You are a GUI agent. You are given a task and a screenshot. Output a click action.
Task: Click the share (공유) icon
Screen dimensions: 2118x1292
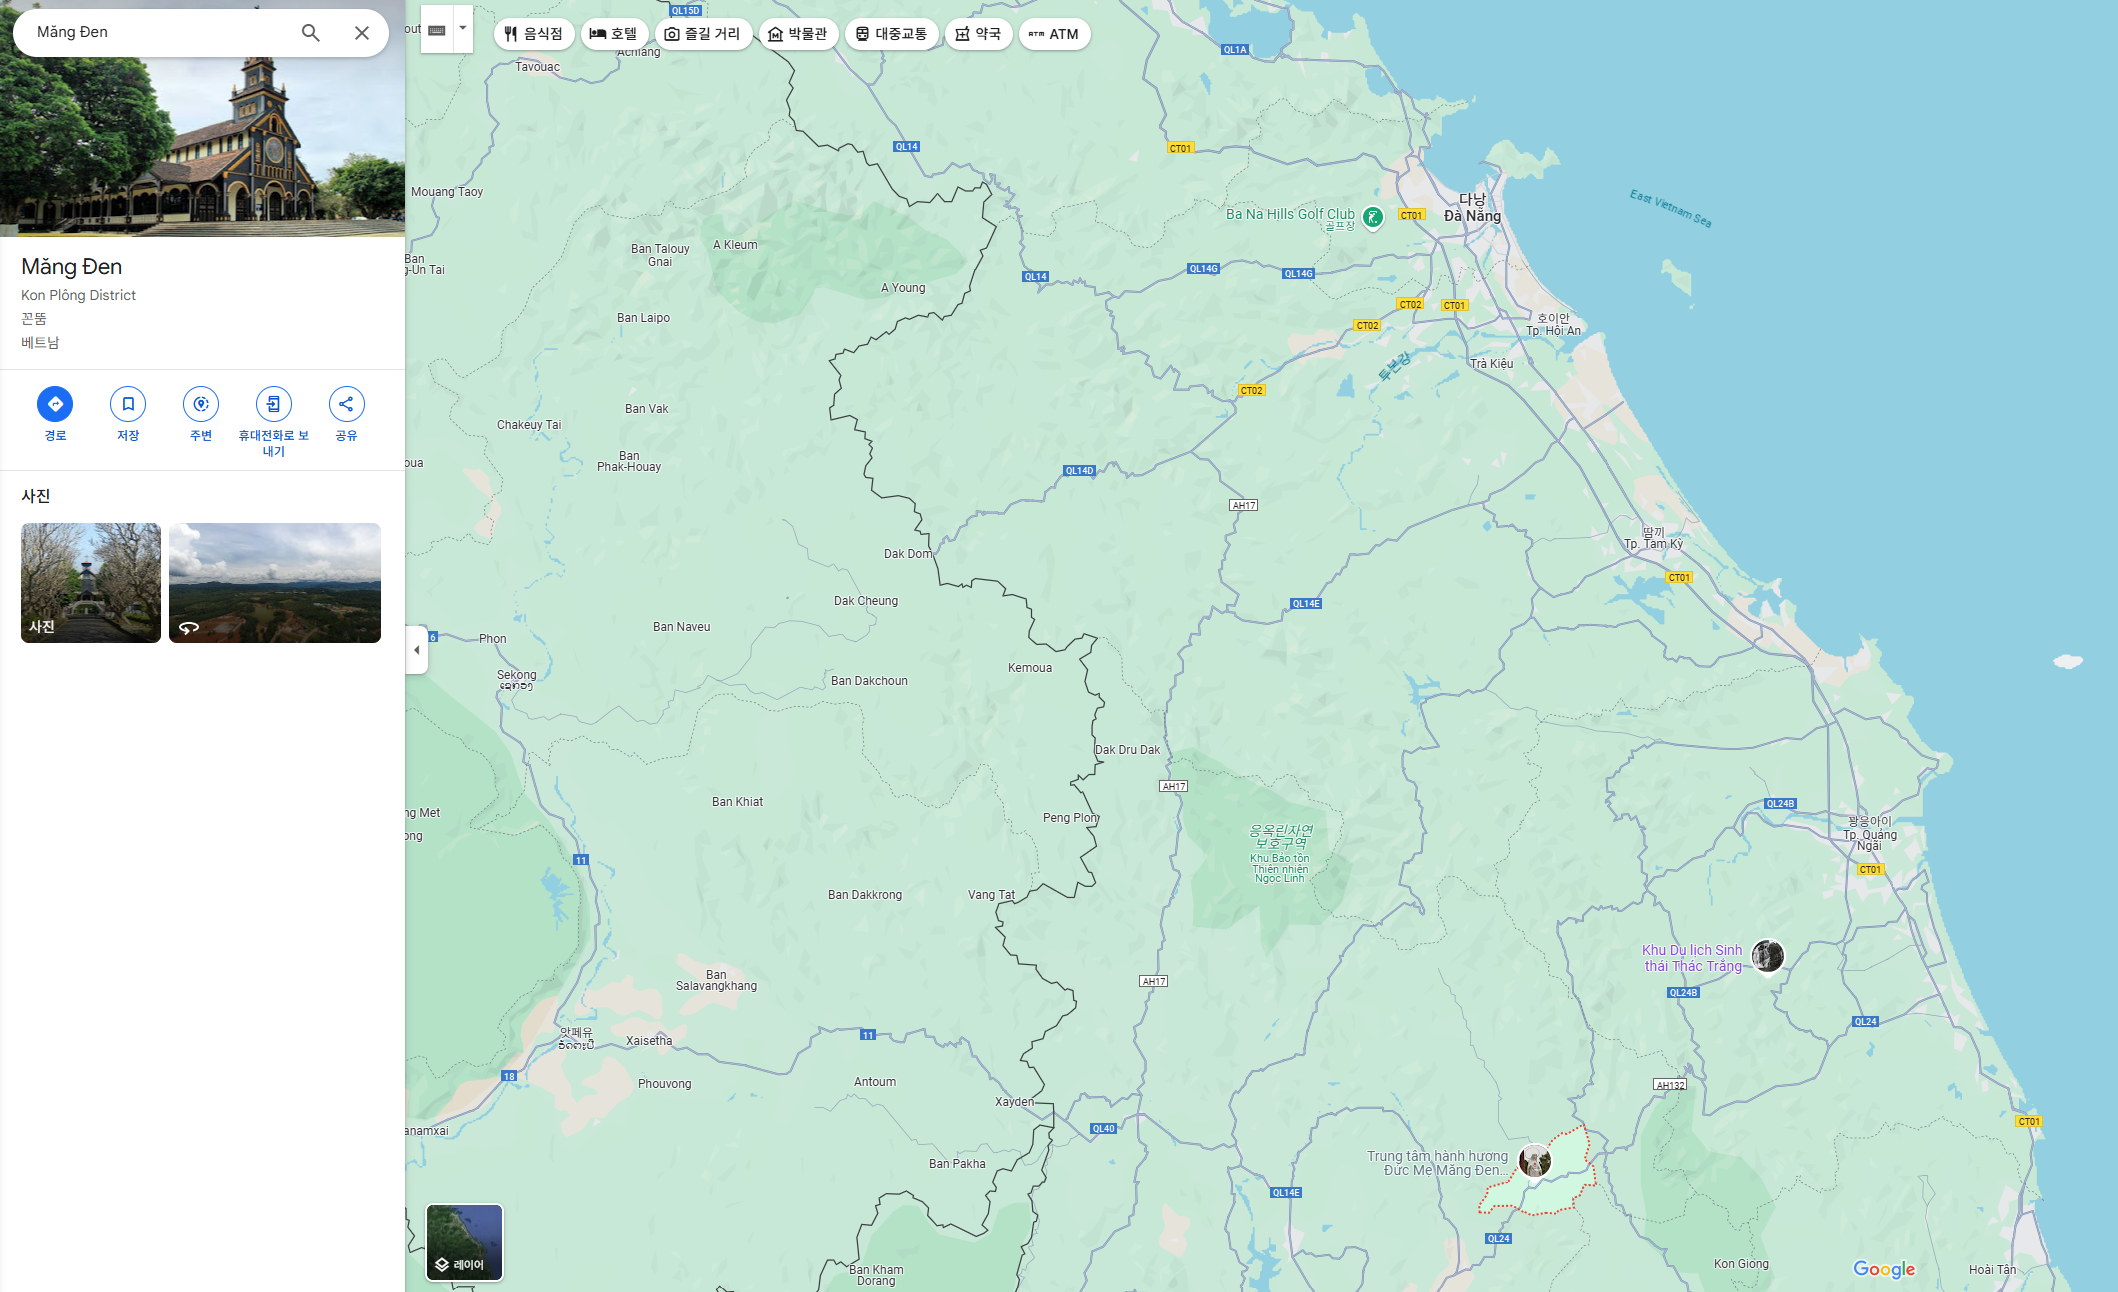[x=346, y=404]
